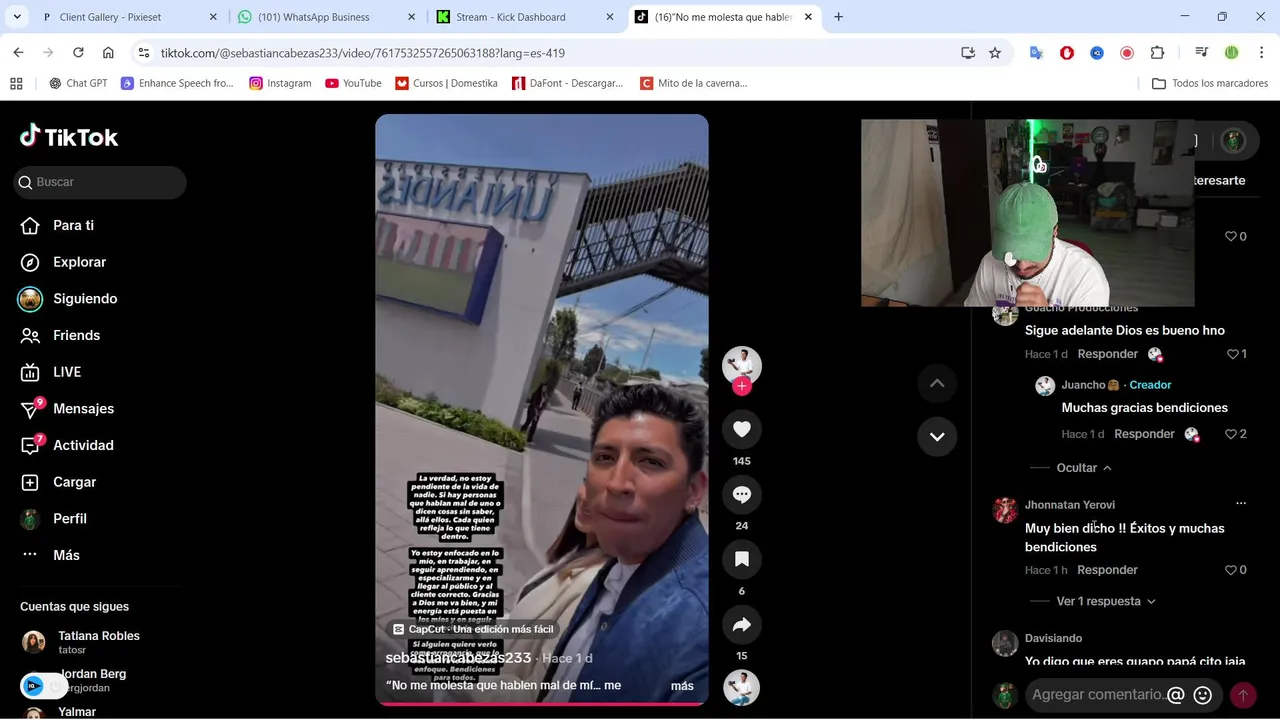This screenshot has height=720, width=1280.
Task: Open Google Translate extension icon
Action: [x=1037, y=53]
